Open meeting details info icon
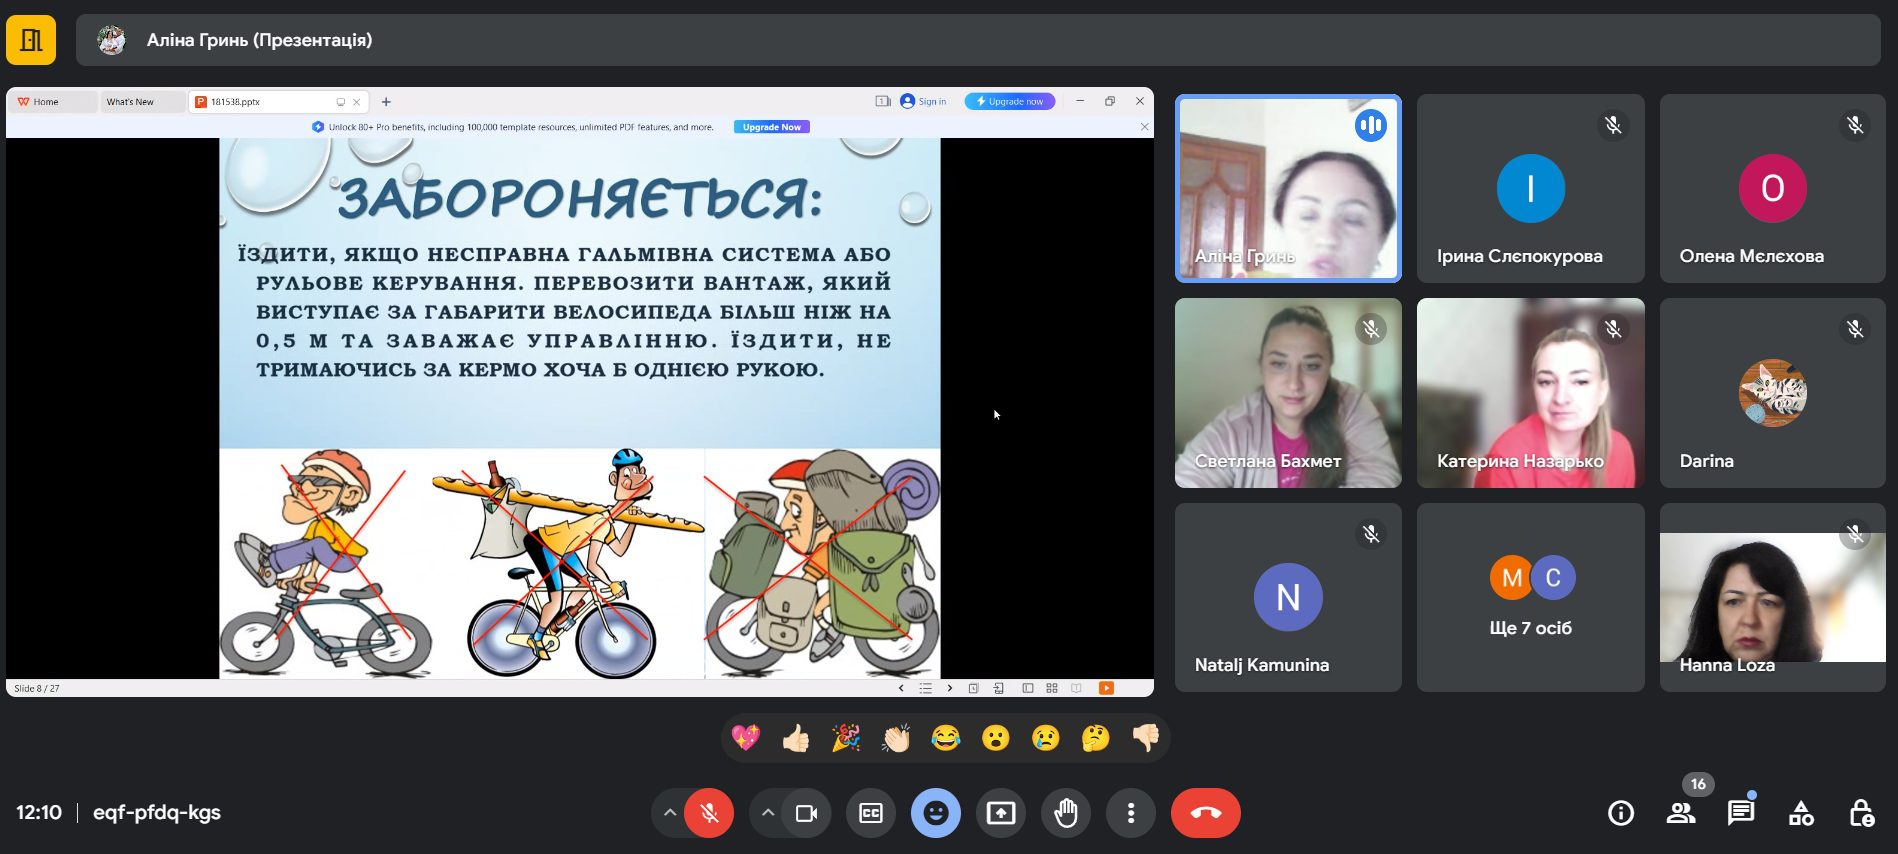Image resolution: width=1898 pixels, height=854 pixels. pos(1620,813)
